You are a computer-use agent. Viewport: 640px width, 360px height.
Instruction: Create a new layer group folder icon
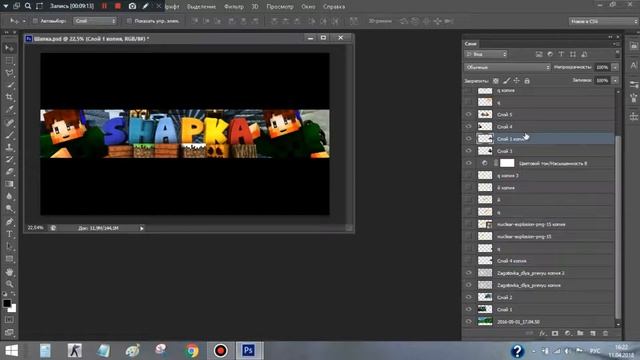pos(580,333)
